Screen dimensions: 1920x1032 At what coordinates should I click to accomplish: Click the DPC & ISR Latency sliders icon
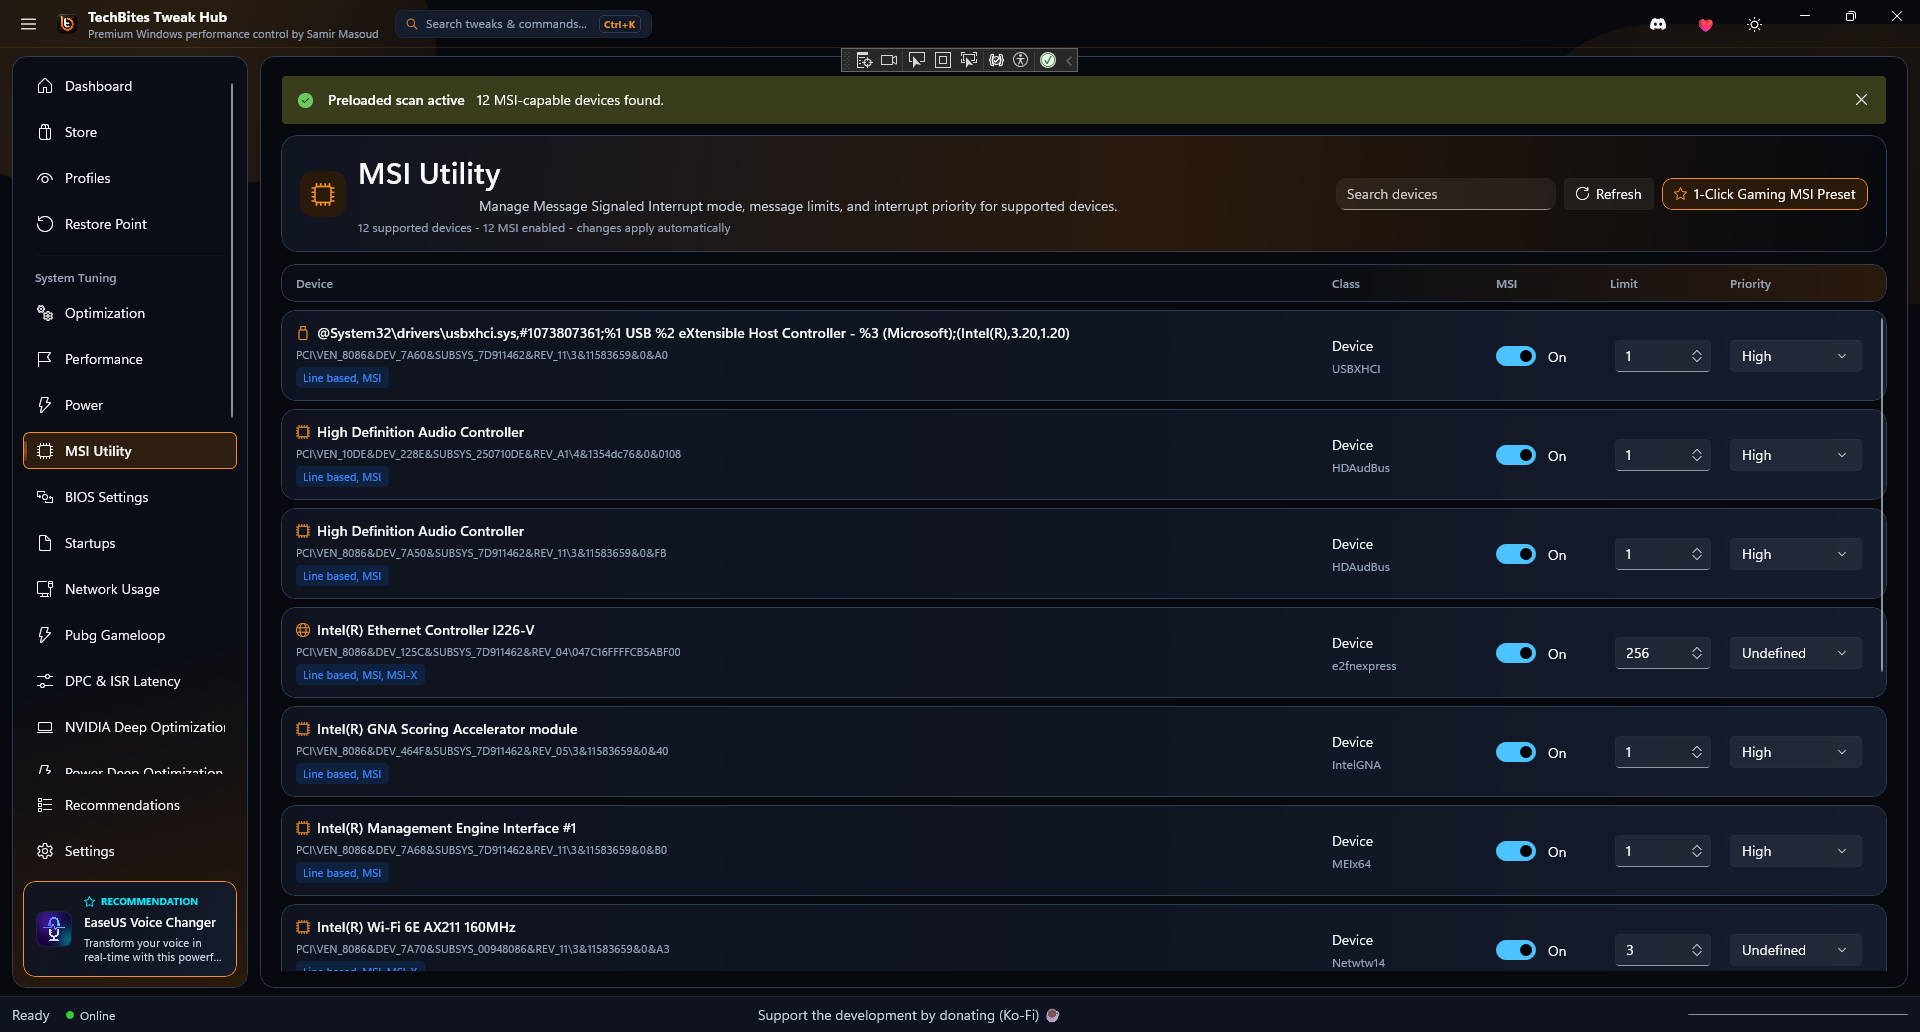coord(45,681)
